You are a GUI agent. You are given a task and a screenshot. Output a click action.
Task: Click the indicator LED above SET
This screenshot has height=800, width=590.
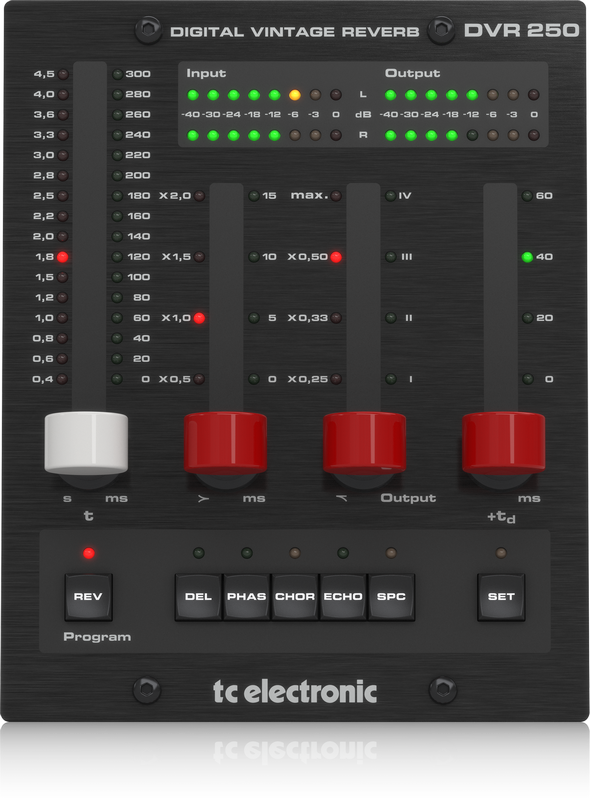[501, 553]
